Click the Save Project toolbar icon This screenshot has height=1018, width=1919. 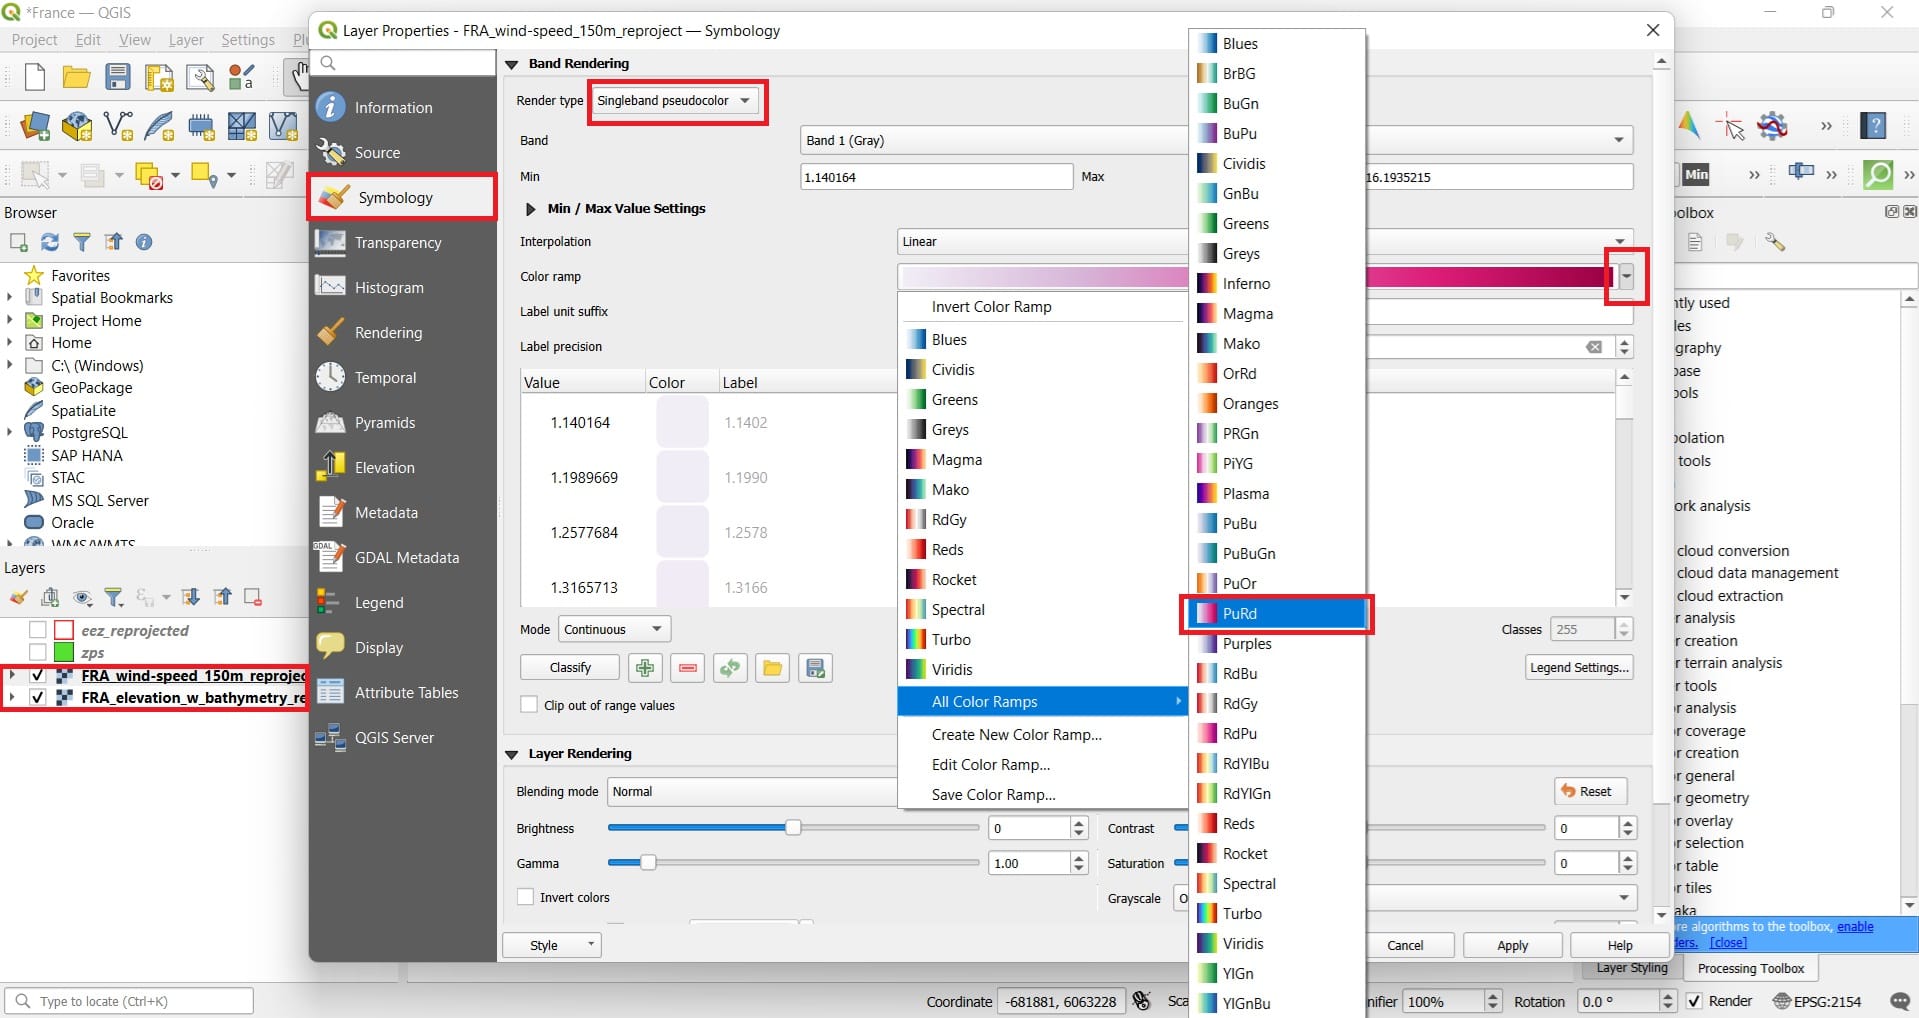[x=118, y=77]
